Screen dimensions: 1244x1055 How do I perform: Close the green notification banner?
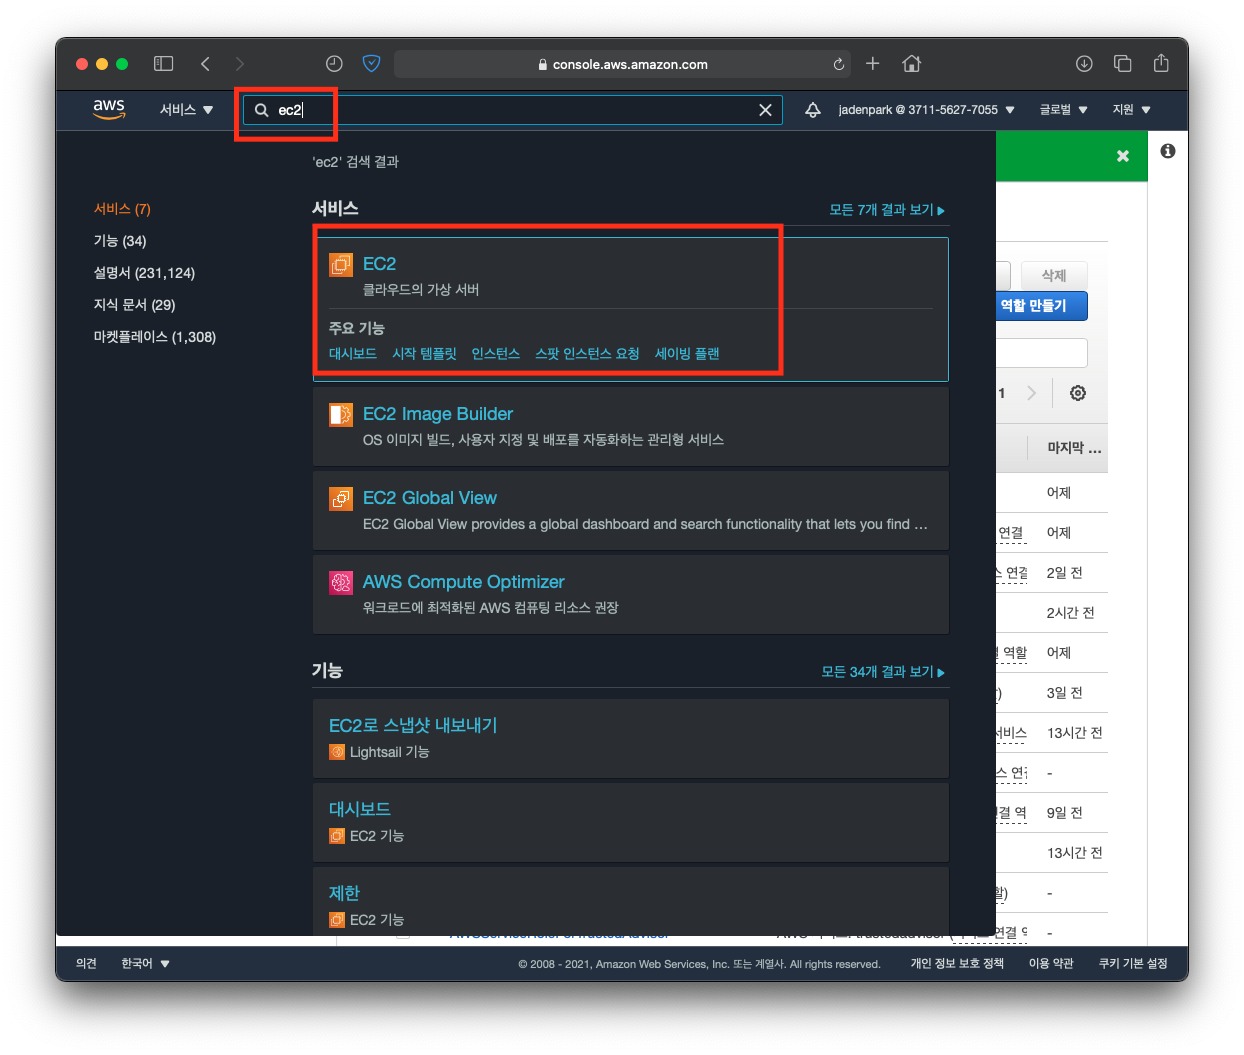[1123, 156]
